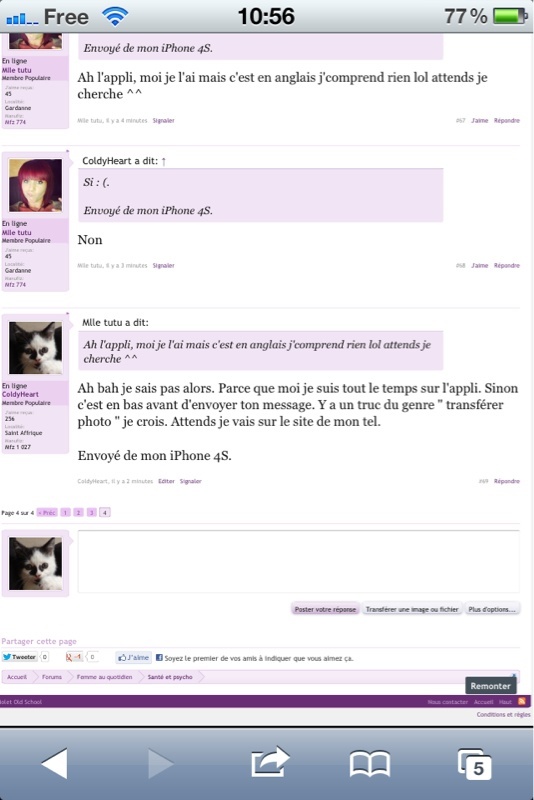Click the RSS feed icon in footer
The height and width of the screenshot is (800, 534).
(x=521, y=702)
